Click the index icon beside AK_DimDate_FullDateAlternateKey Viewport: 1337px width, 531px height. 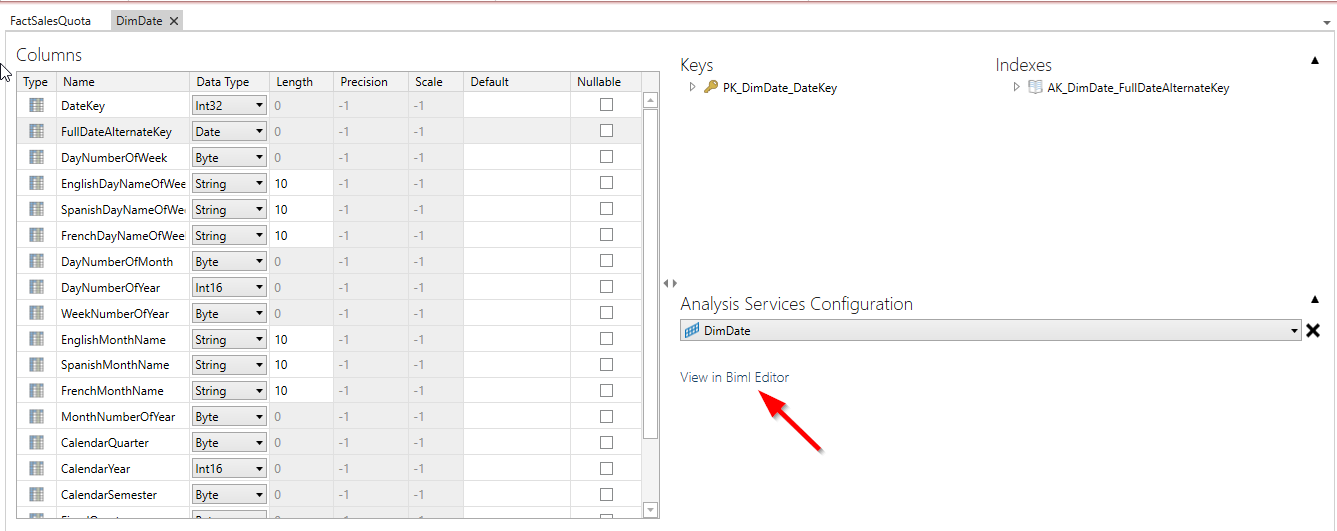[x=1035, y=88]
